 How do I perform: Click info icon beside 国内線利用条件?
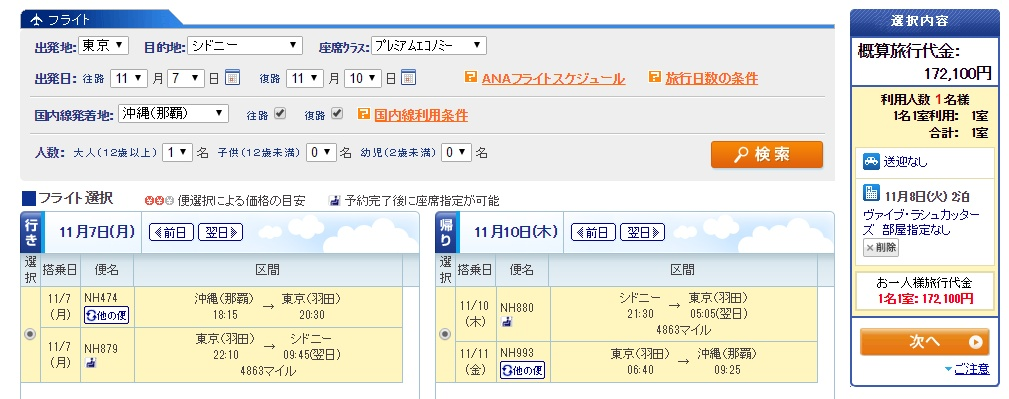click(364, 114)
